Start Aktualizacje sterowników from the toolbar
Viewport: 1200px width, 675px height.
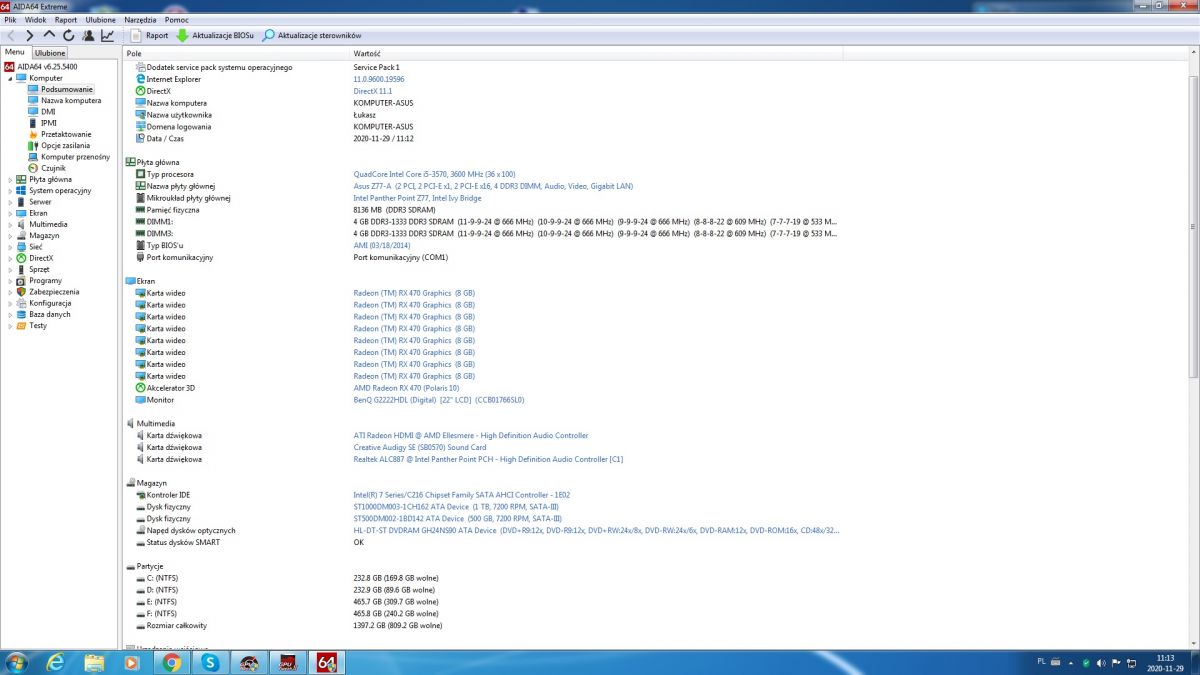(x=311, y=35)
